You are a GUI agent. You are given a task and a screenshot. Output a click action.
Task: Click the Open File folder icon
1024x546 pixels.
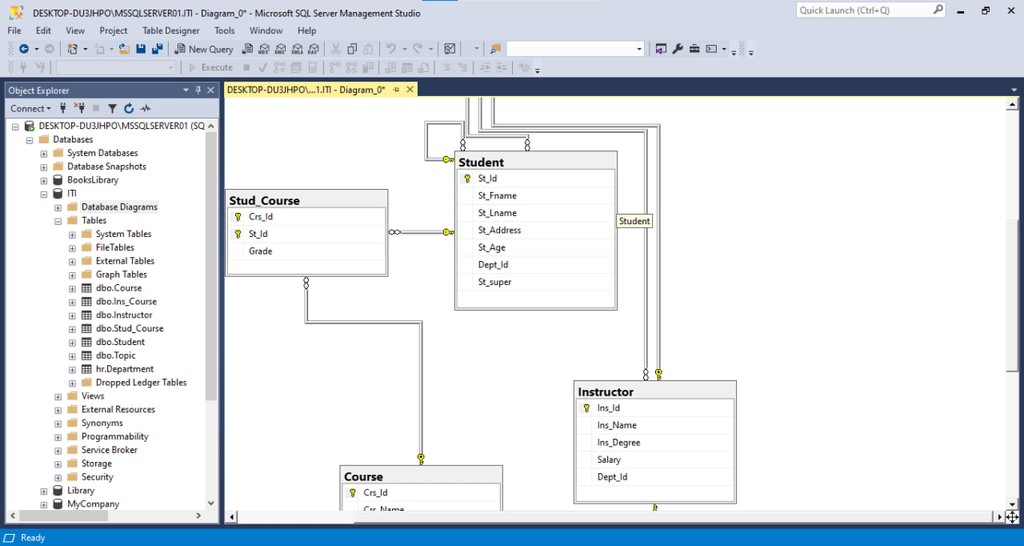tap(124, 49)
